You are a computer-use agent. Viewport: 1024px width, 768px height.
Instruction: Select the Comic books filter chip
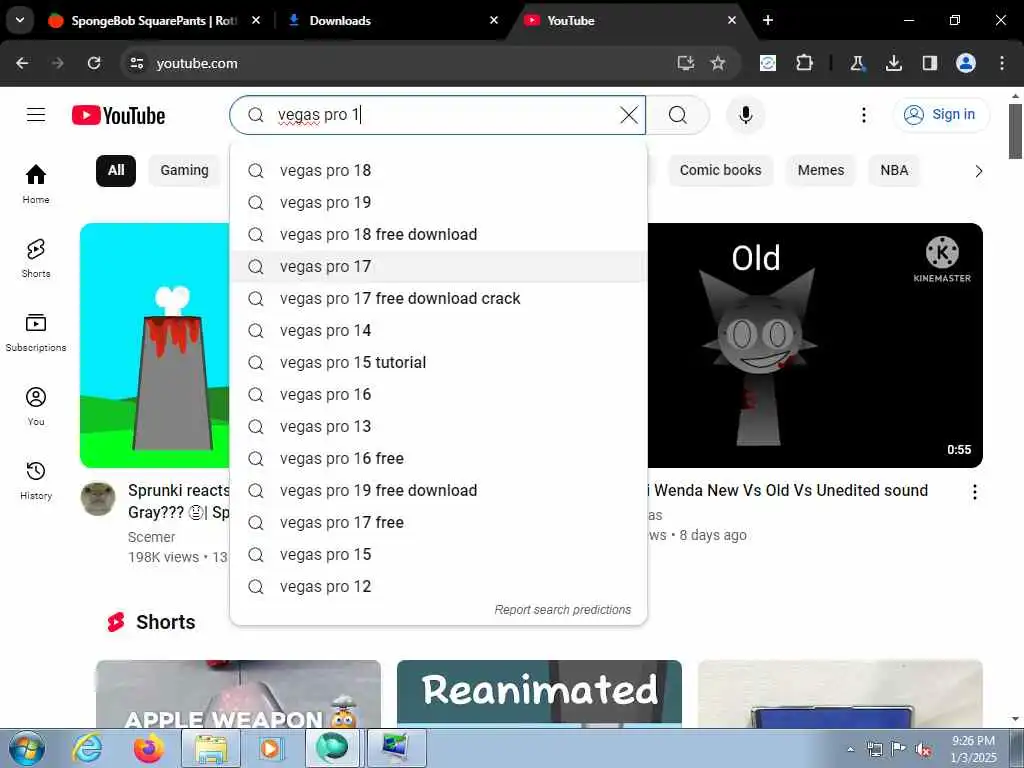720,170
